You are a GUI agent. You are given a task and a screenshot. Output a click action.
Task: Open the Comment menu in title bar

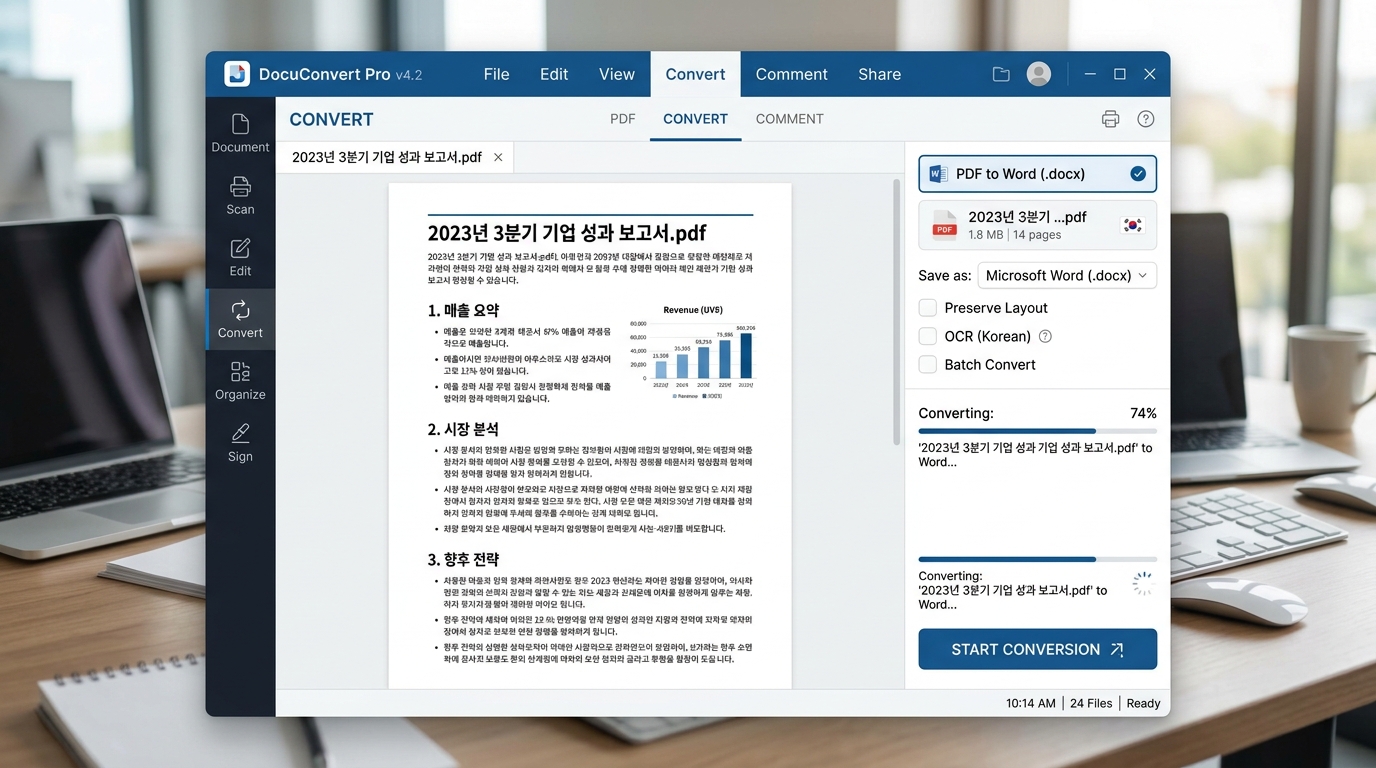click(x=792, y=74)
